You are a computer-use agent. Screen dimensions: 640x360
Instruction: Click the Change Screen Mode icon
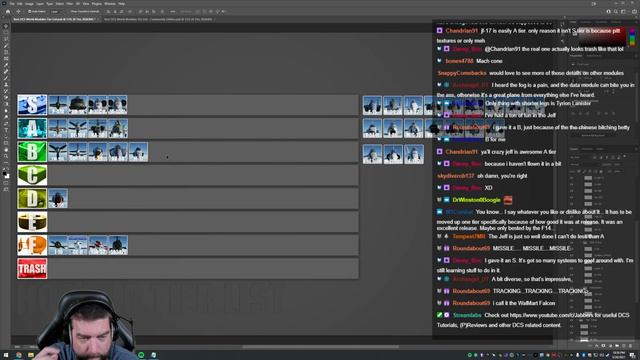6,189
